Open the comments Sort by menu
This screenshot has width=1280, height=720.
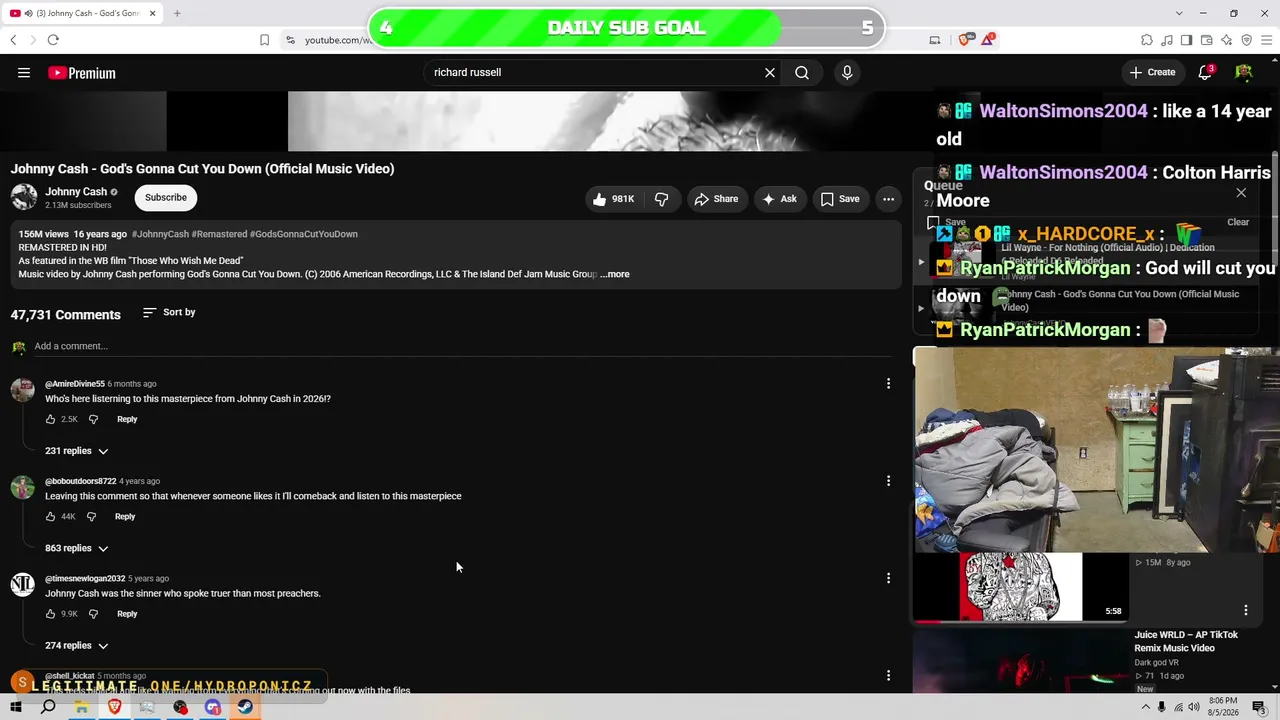[169, 313]
